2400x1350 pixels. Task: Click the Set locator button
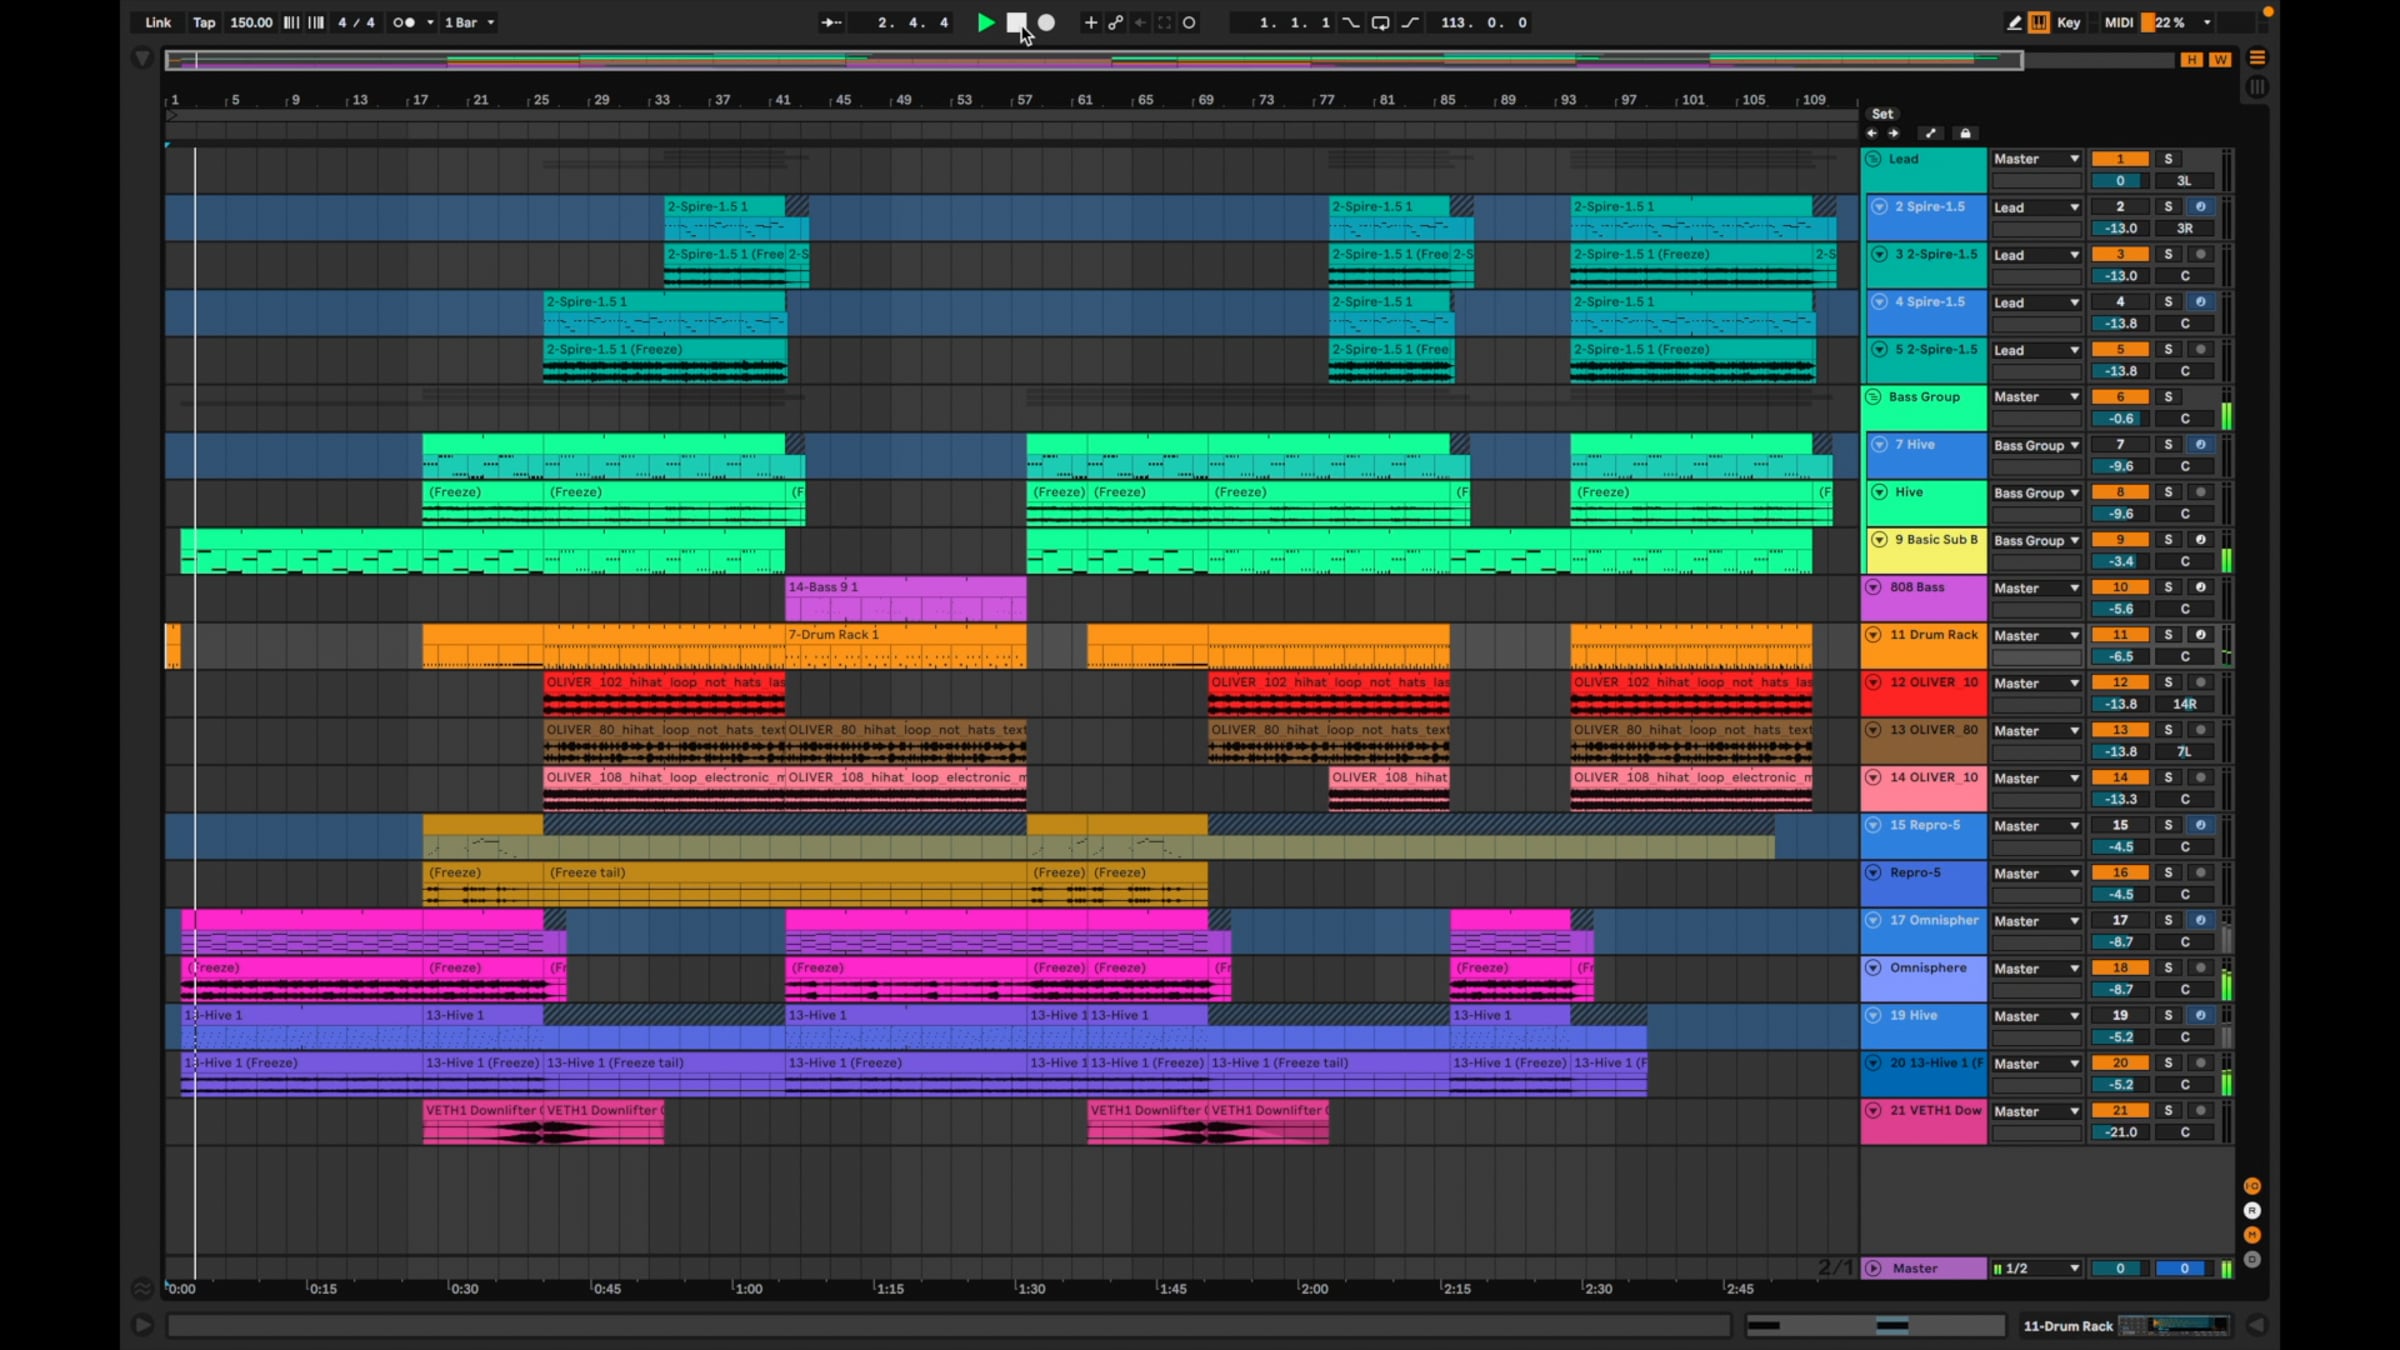(x=1882, y=114)
